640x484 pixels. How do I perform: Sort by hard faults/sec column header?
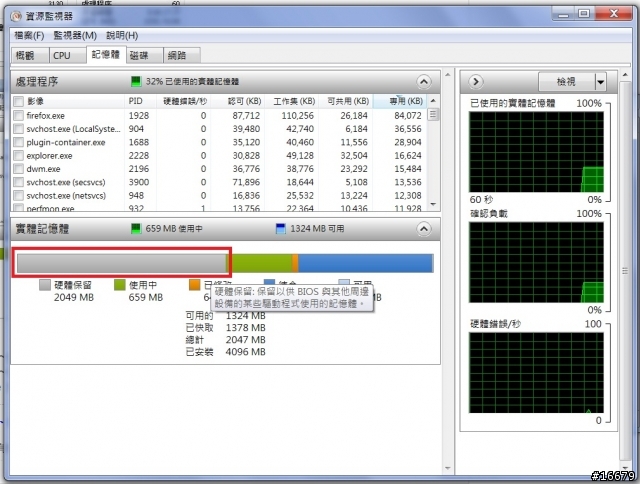pyautogui.click(x=183, y=101)
